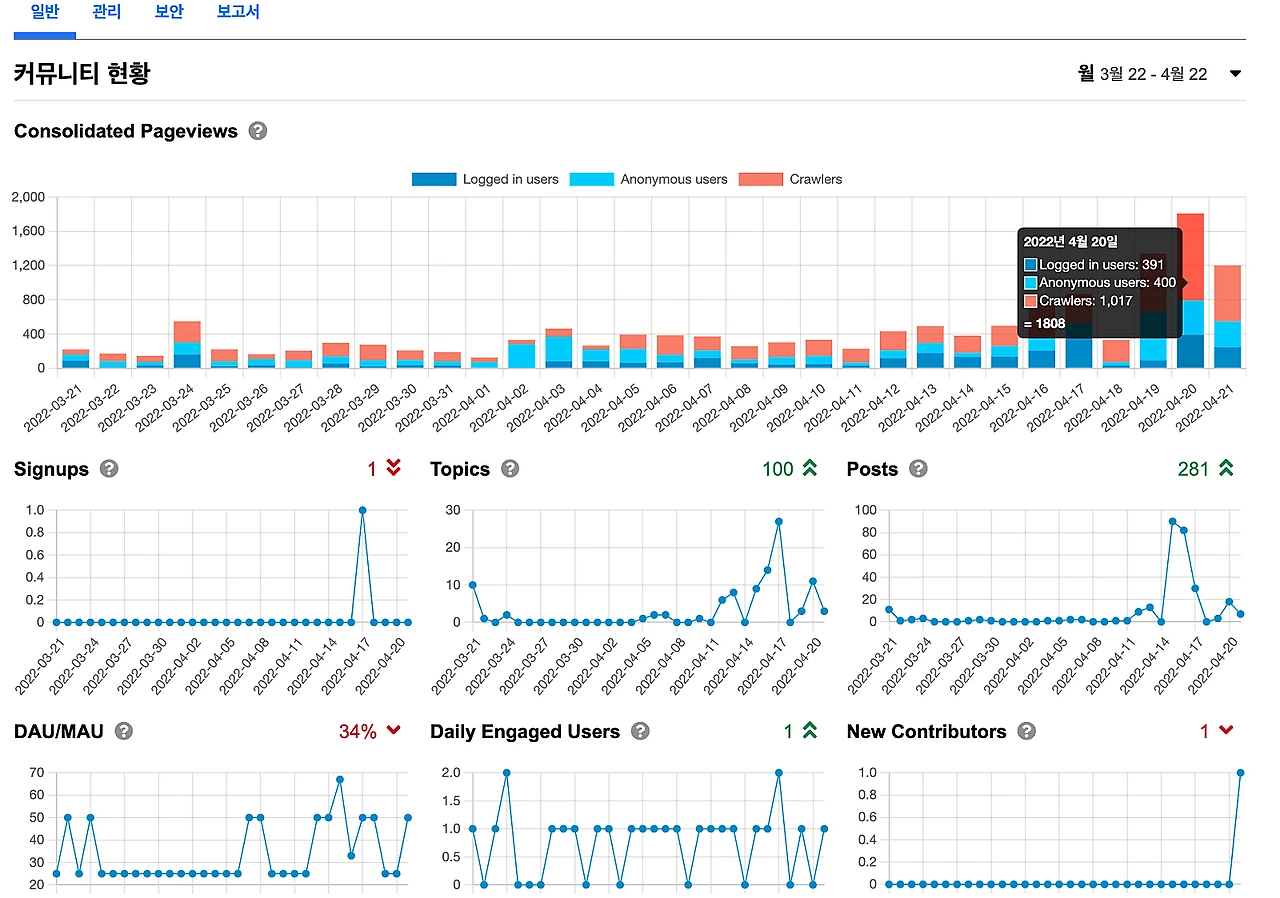This screenshot has height=898, width=1280.
Task: Click the Signups question mark help icon
Action: pos(108,469)
